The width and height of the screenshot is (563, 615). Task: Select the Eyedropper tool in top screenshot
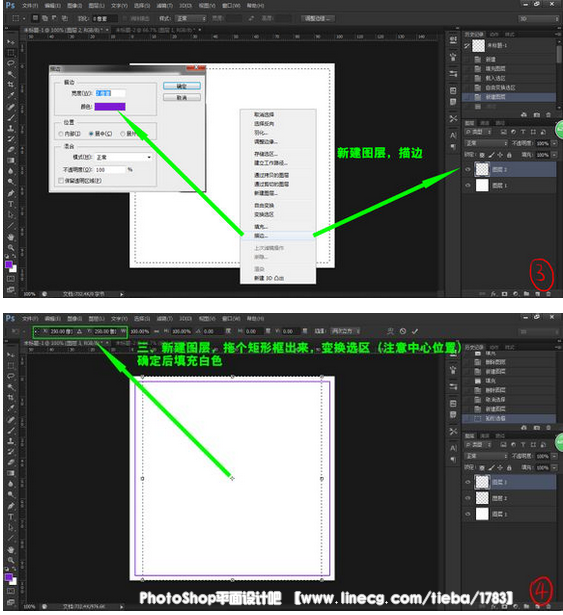(x=11, y=95)
